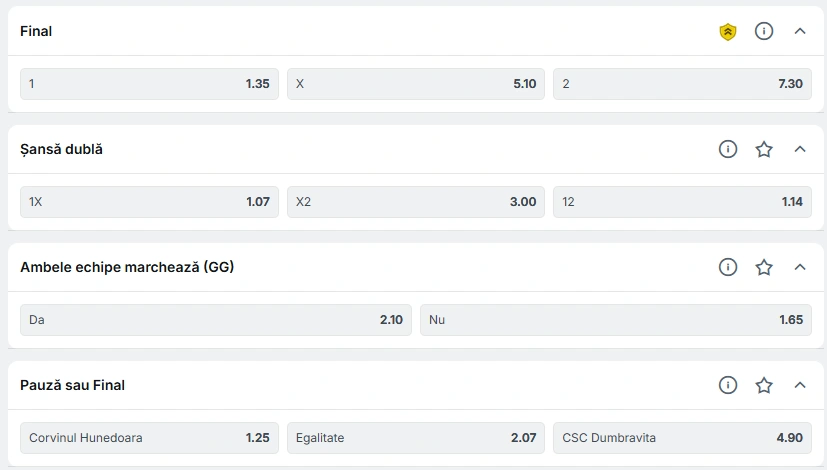Favorite the Șansă dublă market star
This screenshot has height=470, width=827.
pos(764,149)
